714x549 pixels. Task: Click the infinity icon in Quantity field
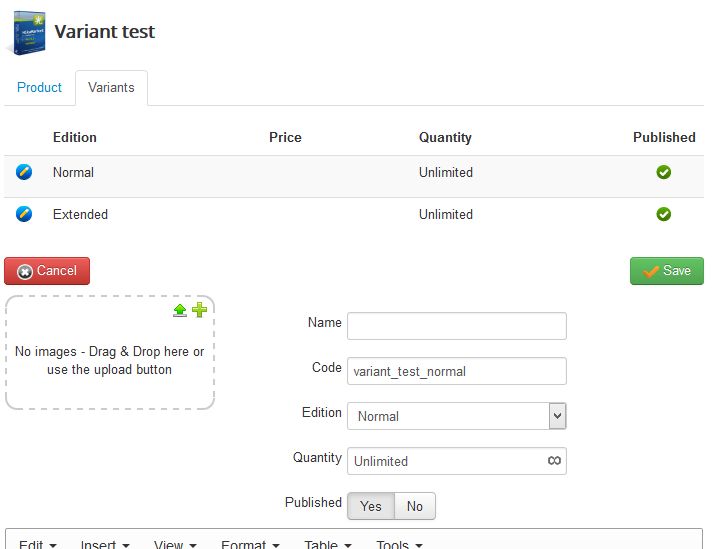click(554, 461)
